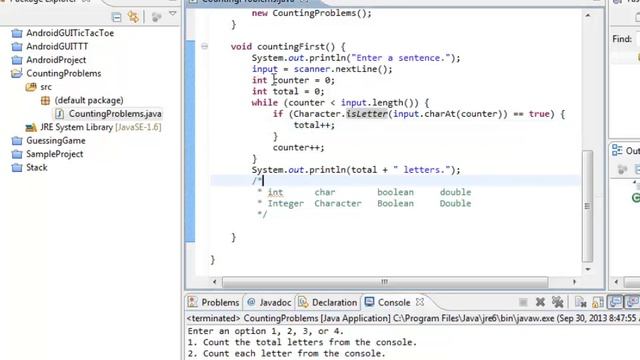Click the focus task icon in Package Explorer
The image size is (640, 360).
(x=156, y=17)
